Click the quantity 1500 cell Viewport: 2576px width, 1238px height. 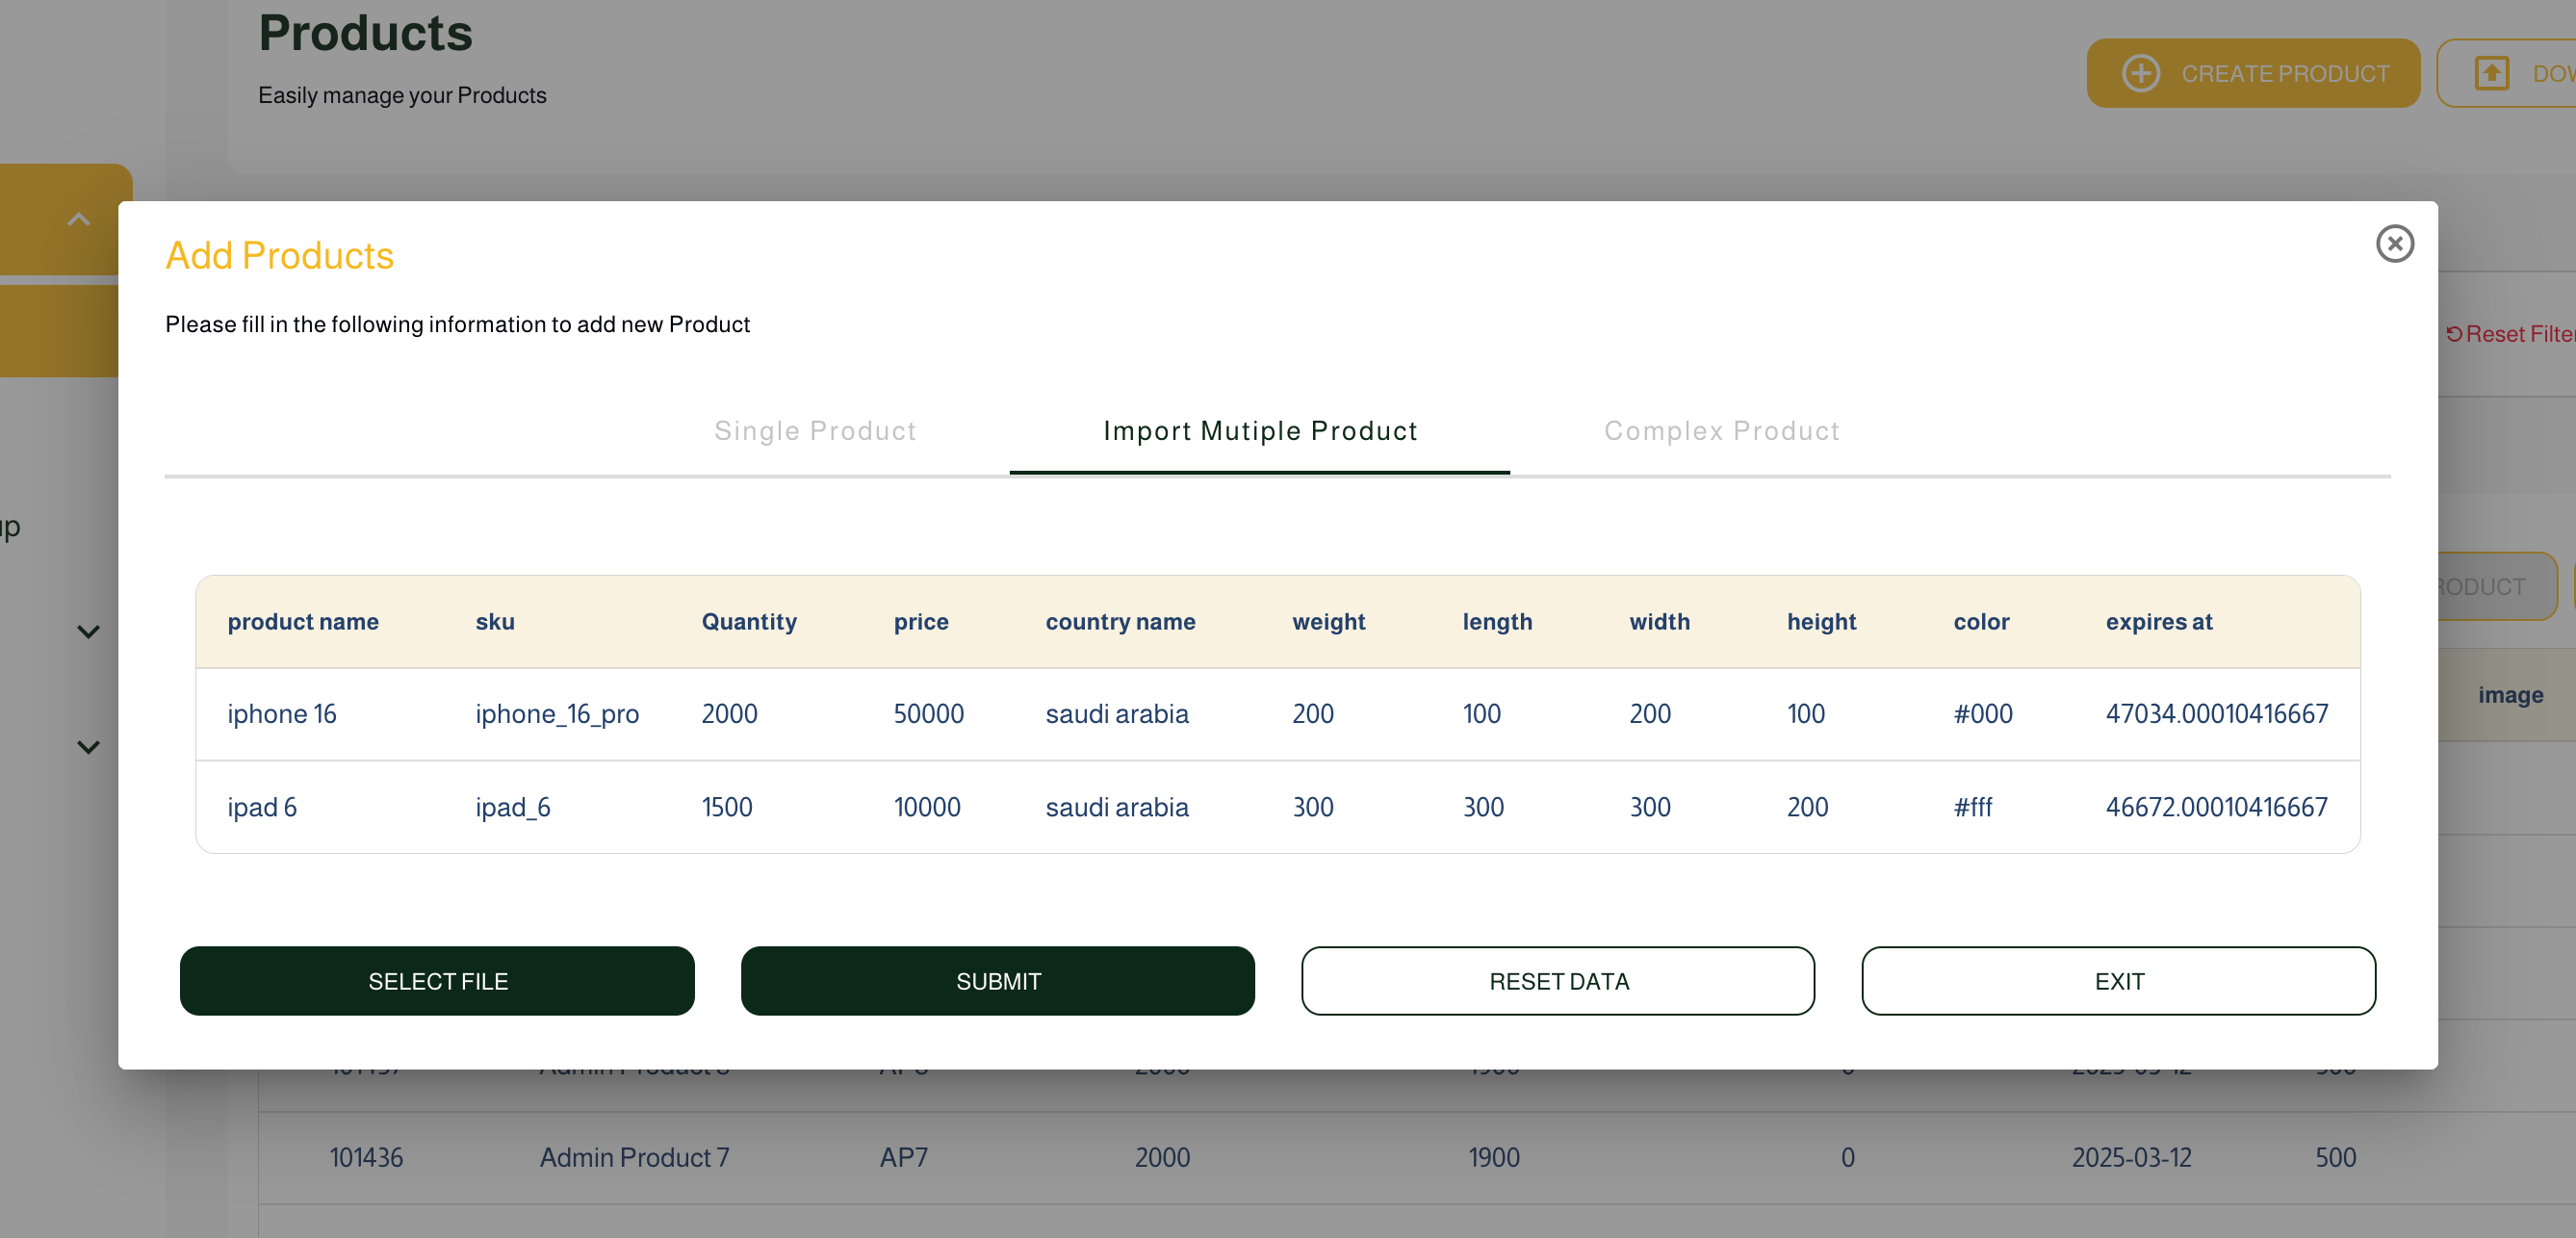pyautogui.click(x=727, y=807)
